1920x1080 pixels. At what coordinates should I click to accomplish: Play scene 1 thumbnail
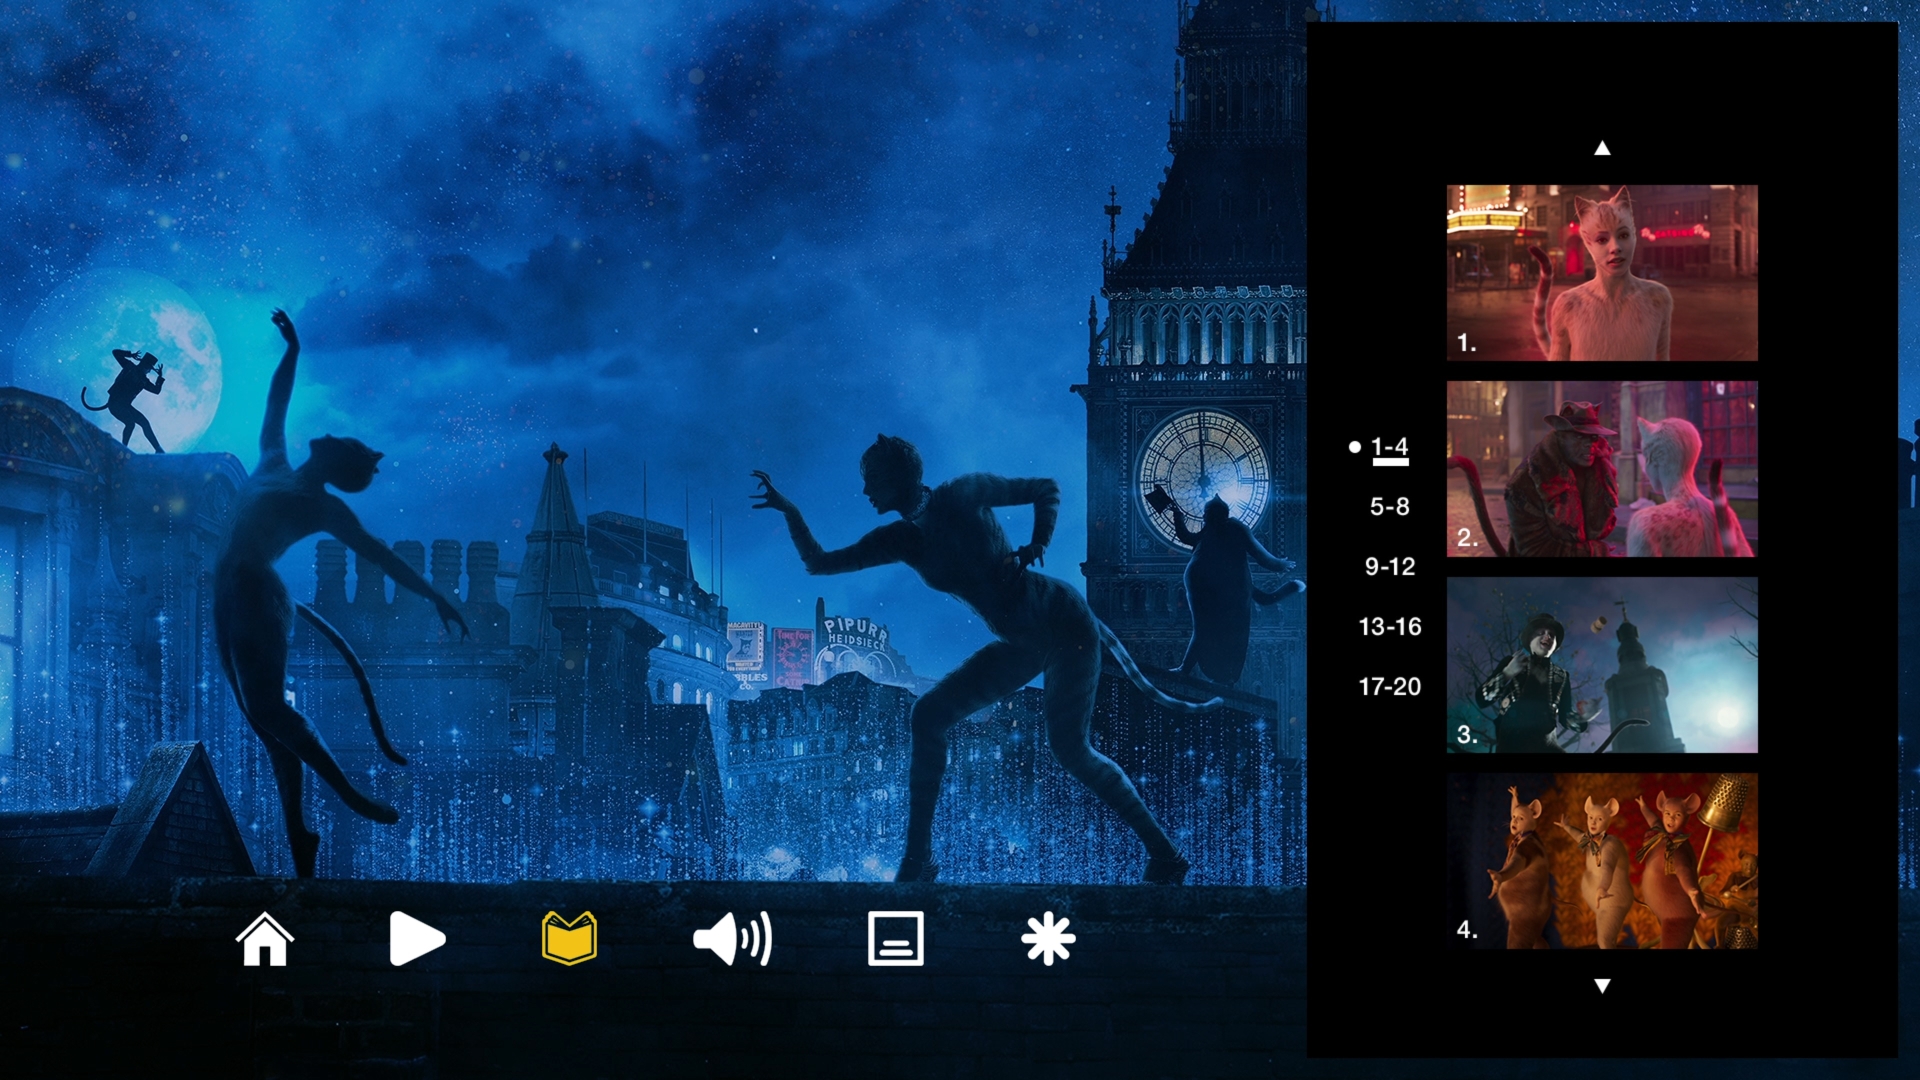(1602, 273)
